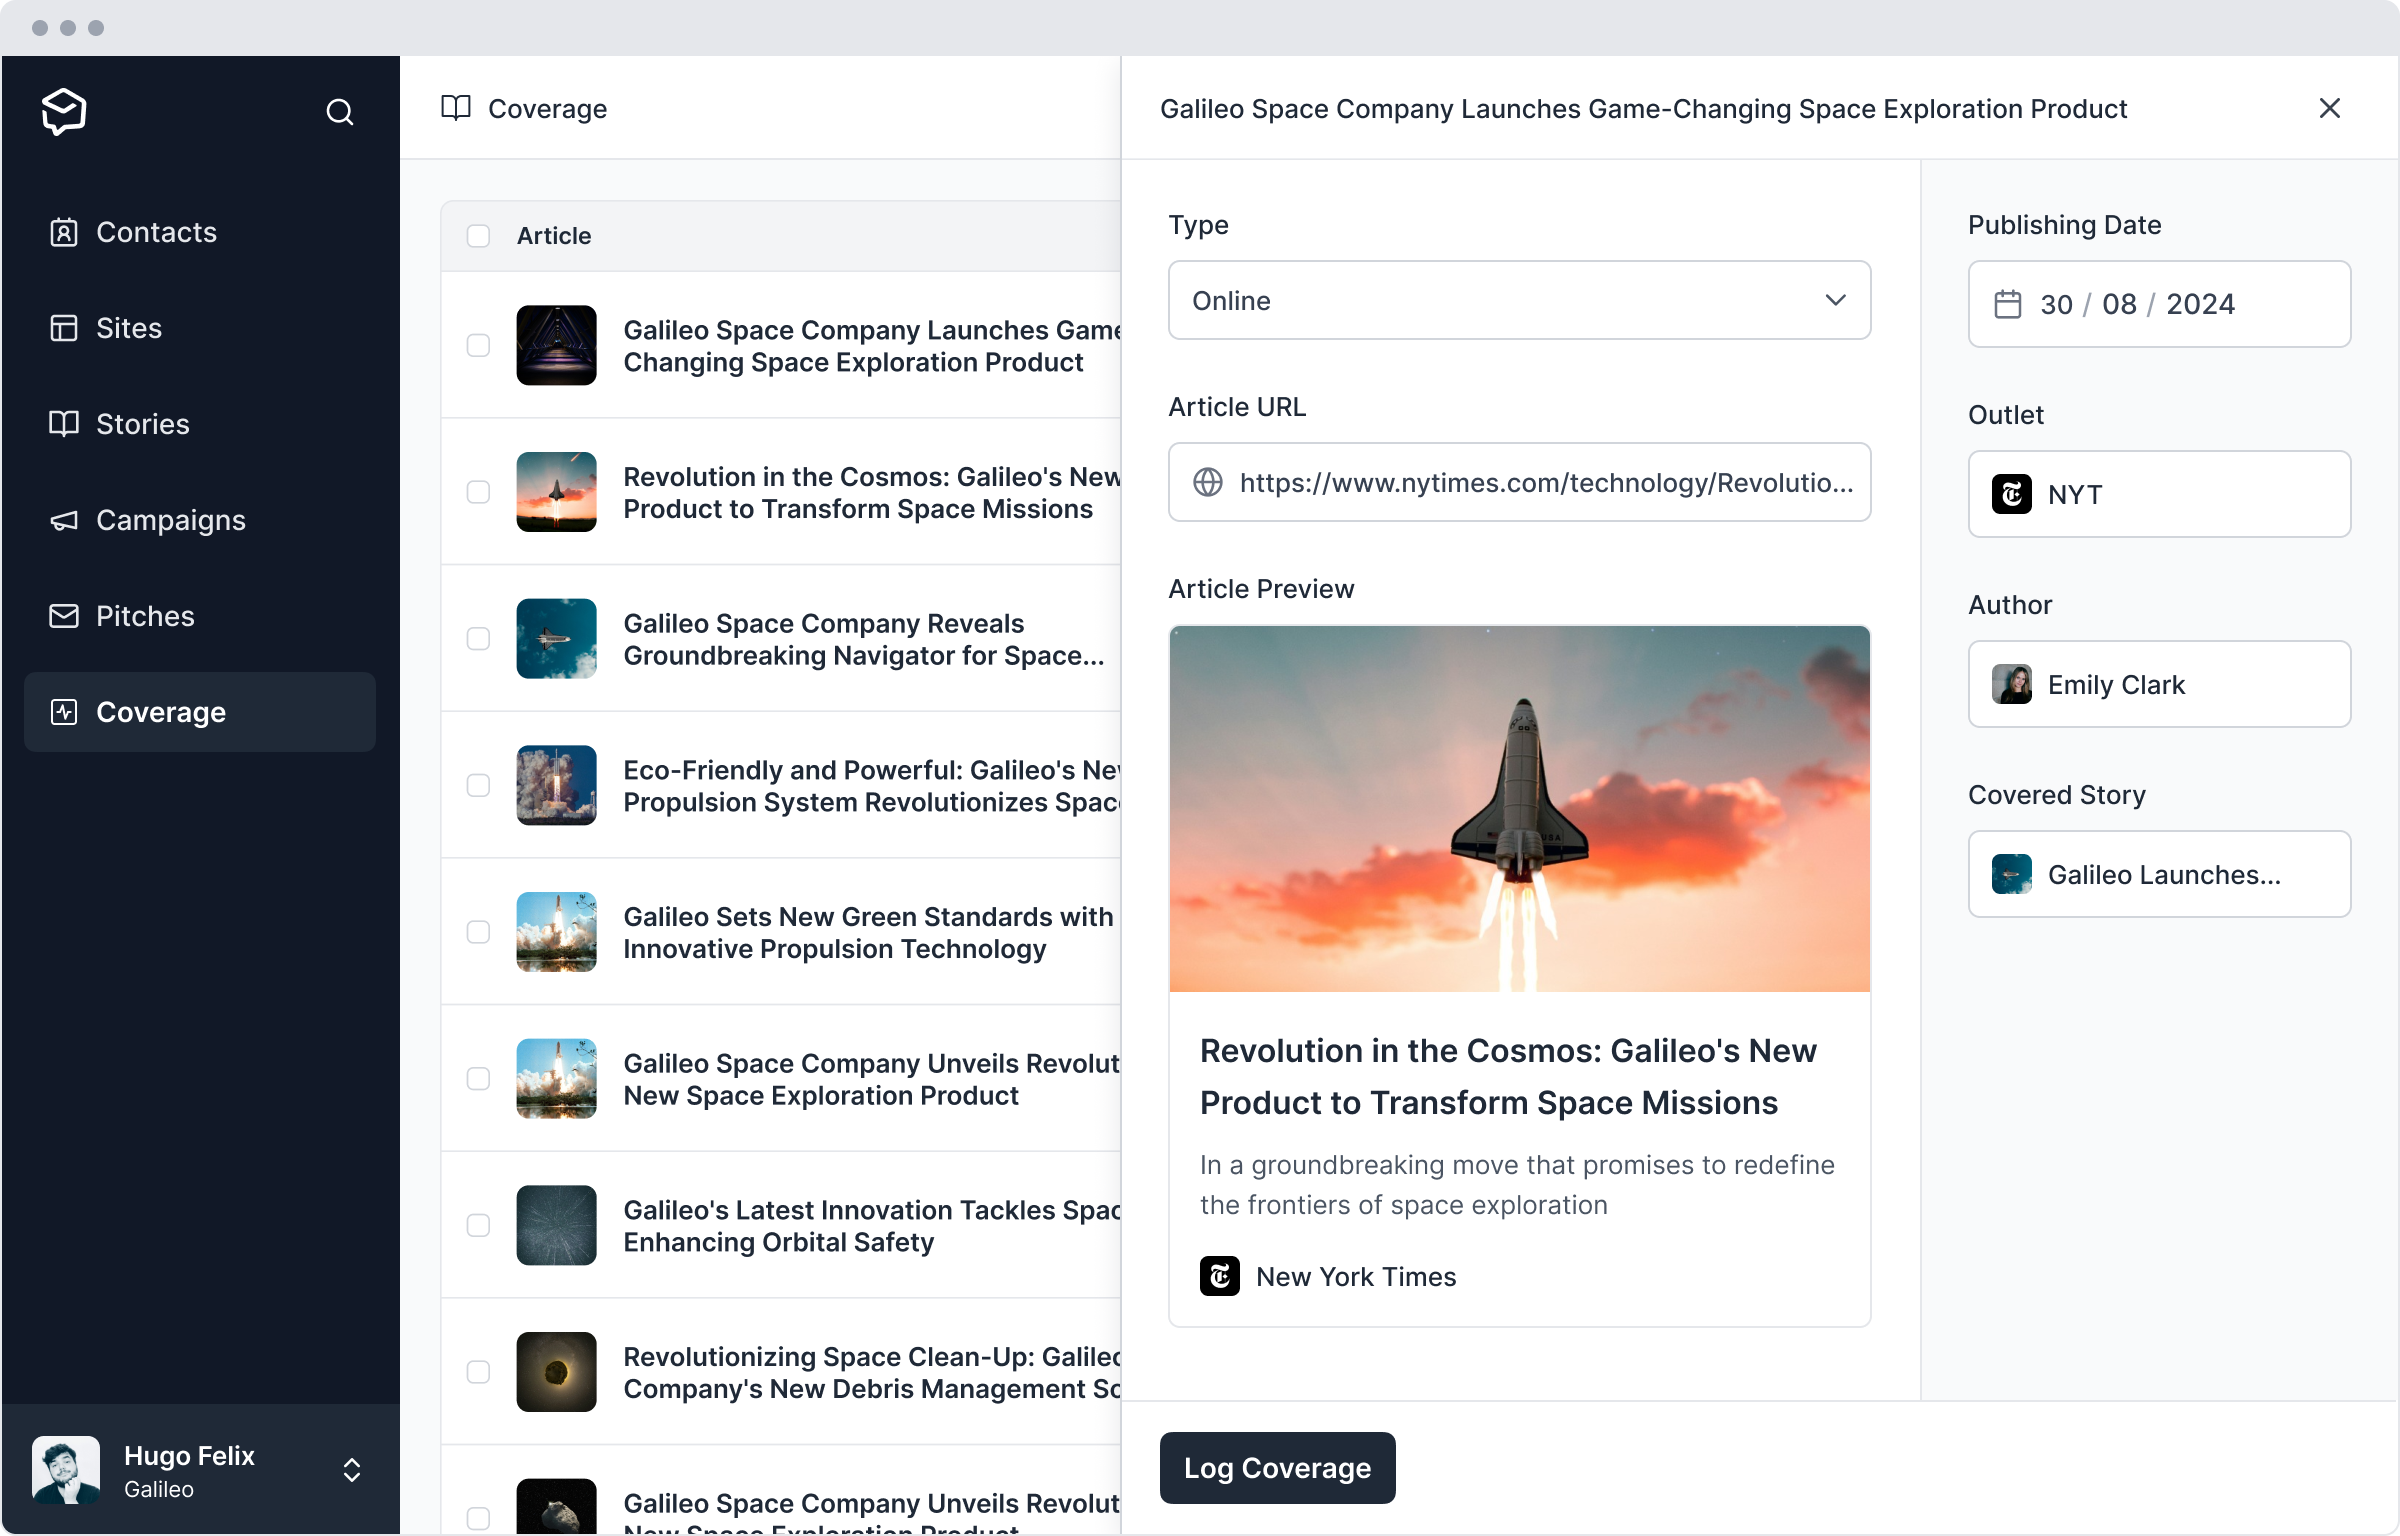Close the article detail panel
The height and width of the screenshot is (1536, 2400).
click(2328, 108)
